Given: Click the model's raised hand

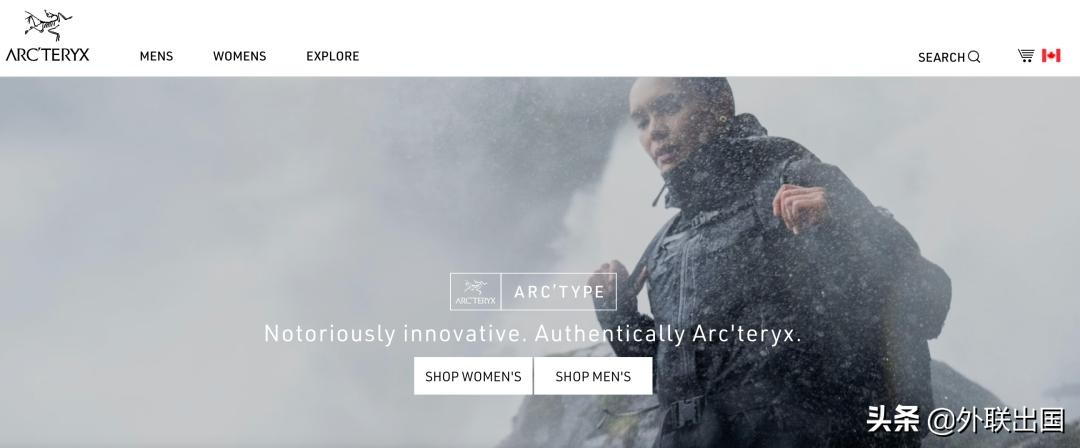Looking at the screenshot, I should (x=799, y=206).
